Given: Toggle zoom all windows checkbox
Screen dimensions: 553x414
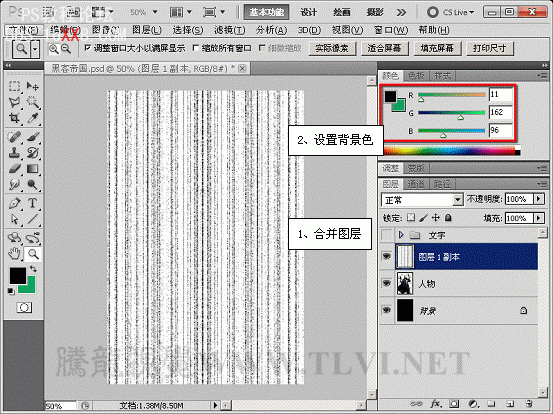Looking at the screenshot, I should coord(196,48).
